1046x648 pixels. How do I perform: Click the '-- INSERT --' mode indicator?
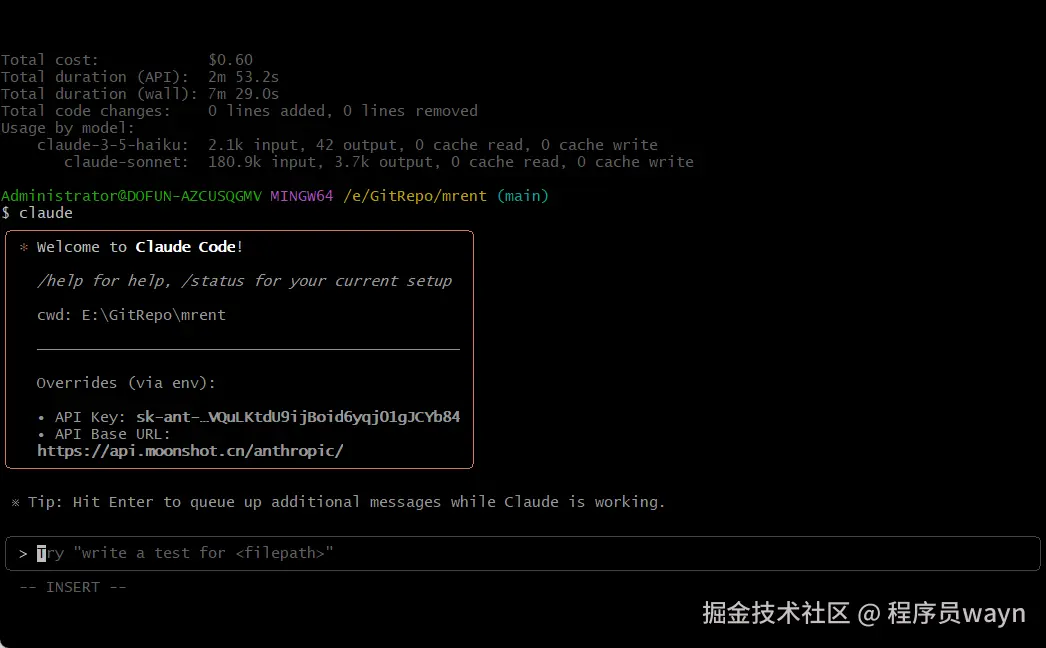pos(73,587)
